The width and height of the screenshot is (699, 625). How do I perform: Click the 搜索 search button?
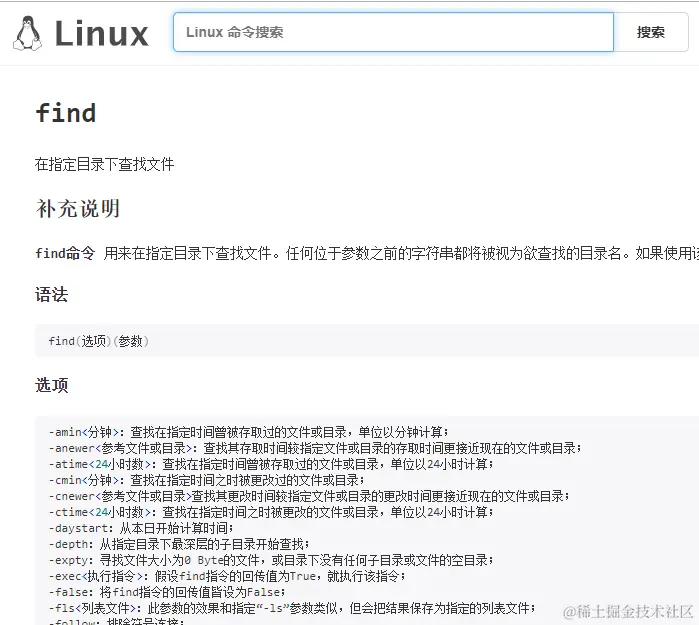coord(651,32)
